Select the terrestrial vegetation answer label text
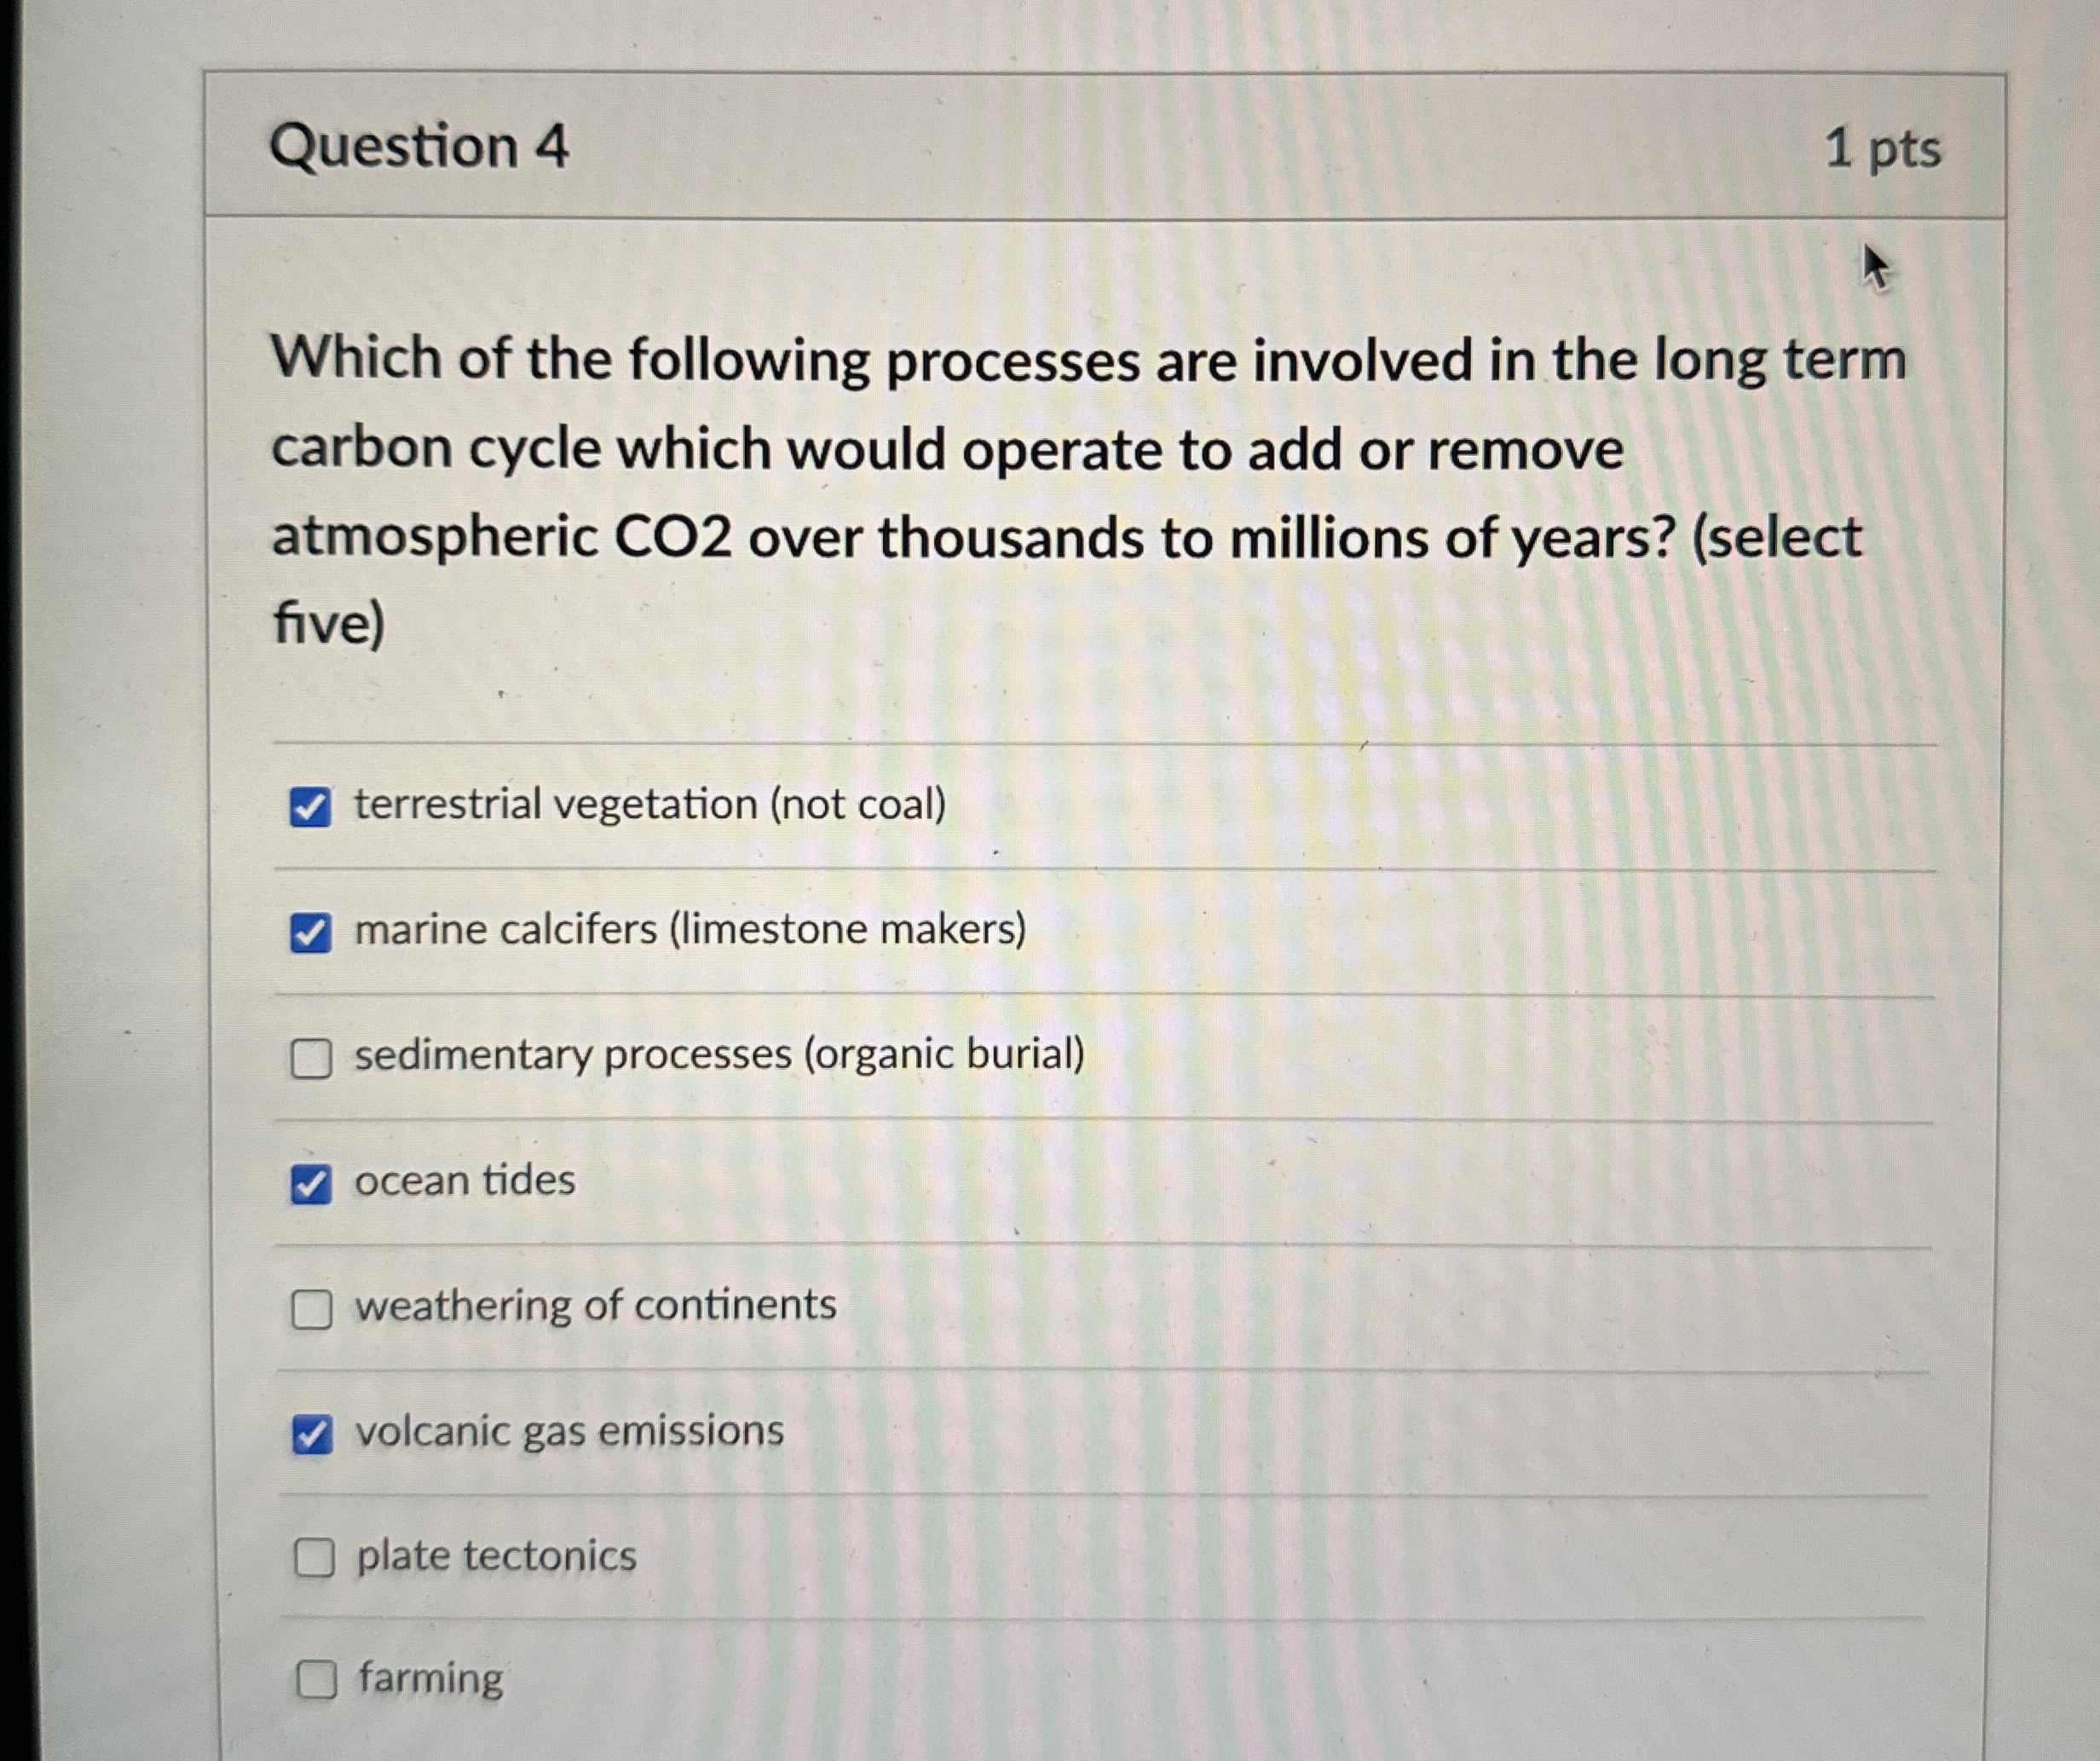 pos(650,805)
